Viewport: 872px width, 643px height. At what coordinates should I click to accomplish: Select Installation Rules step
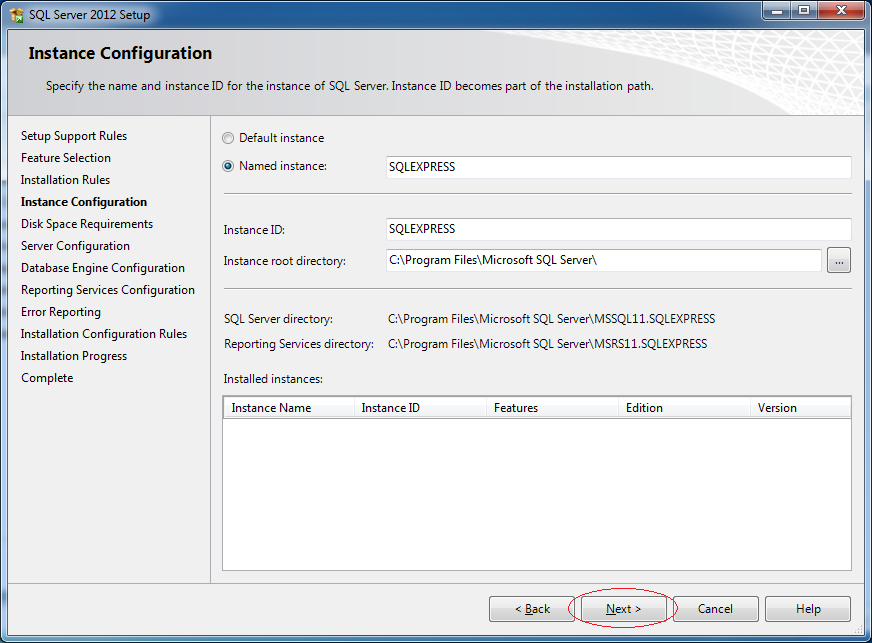point(65,180)
